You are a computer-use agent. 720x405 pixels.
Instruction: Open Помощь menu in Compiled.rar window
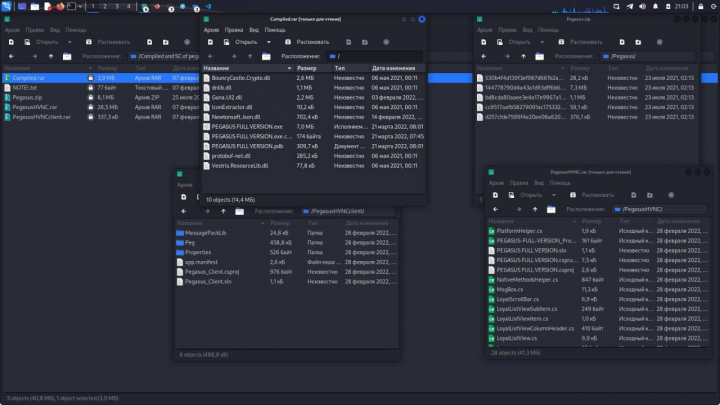pos(275,30)
